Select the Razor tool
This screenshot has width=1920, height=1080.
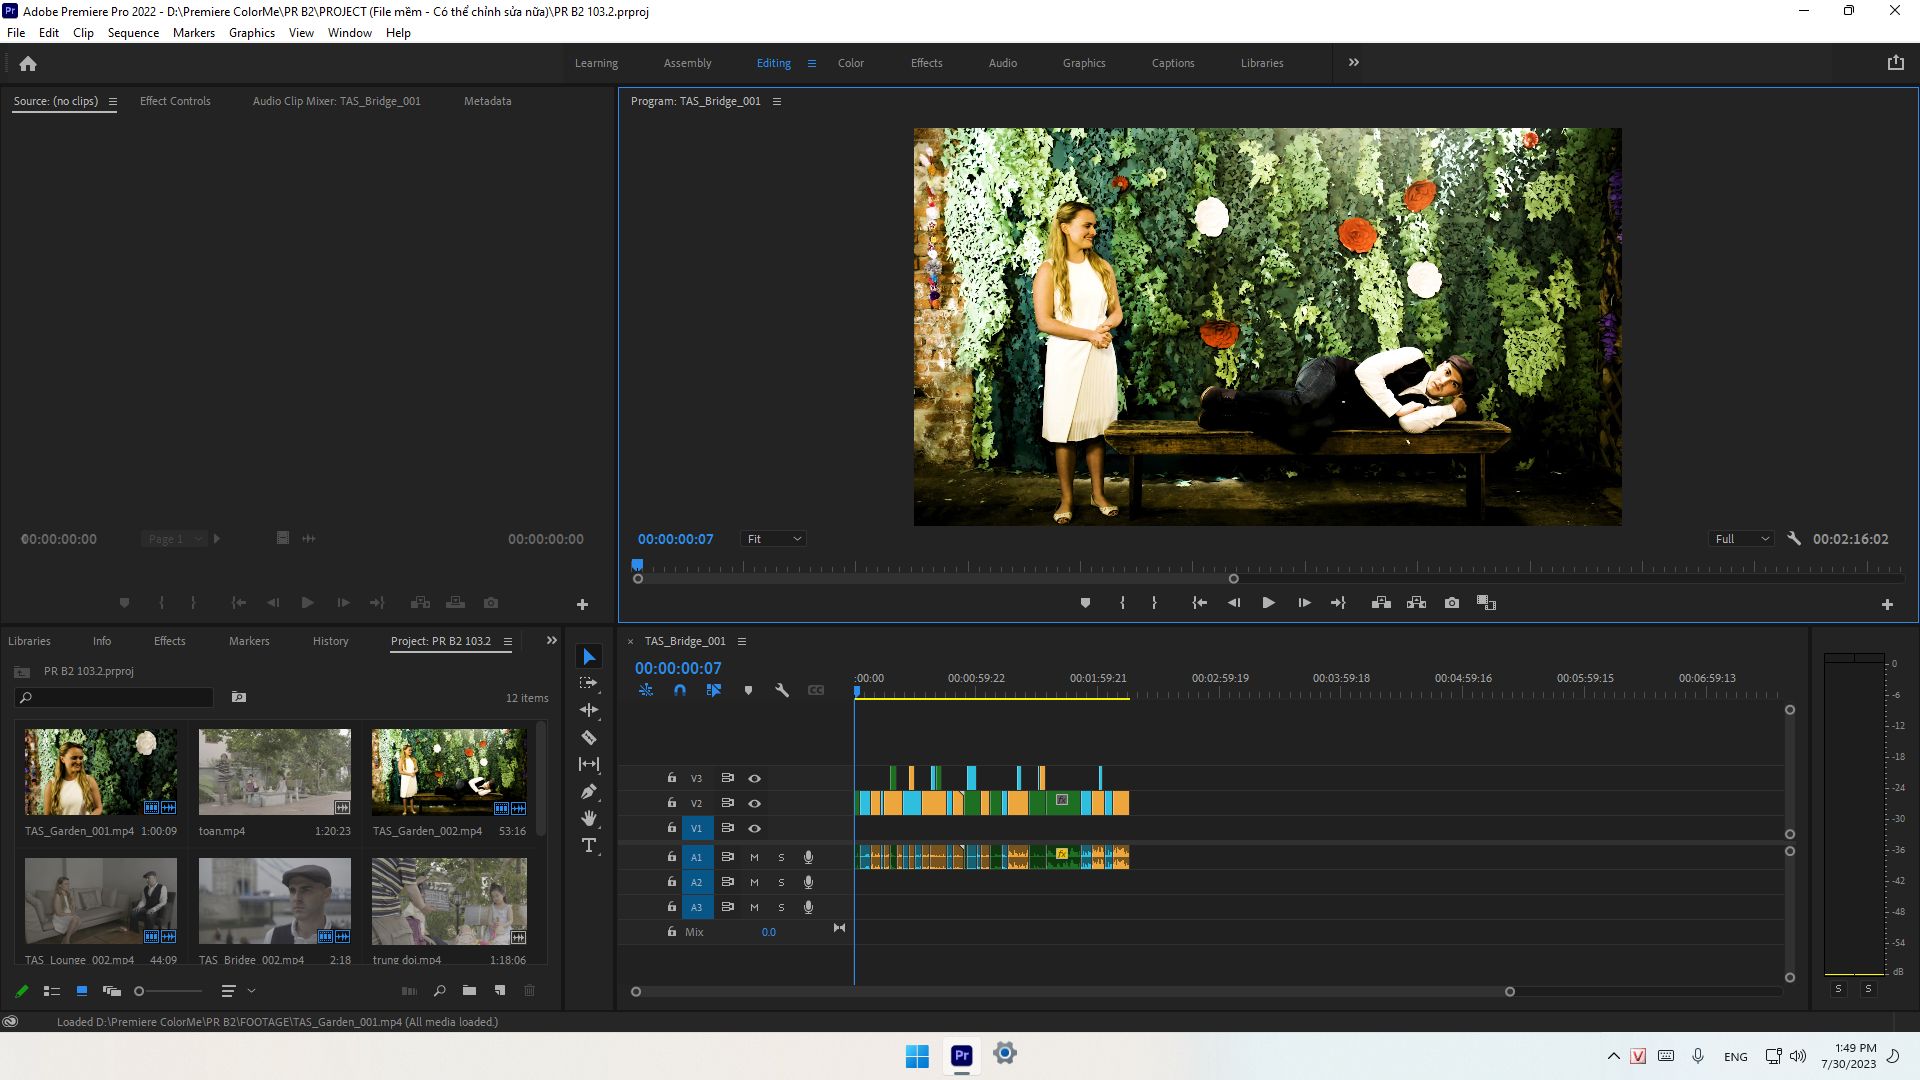click(589, 738)
